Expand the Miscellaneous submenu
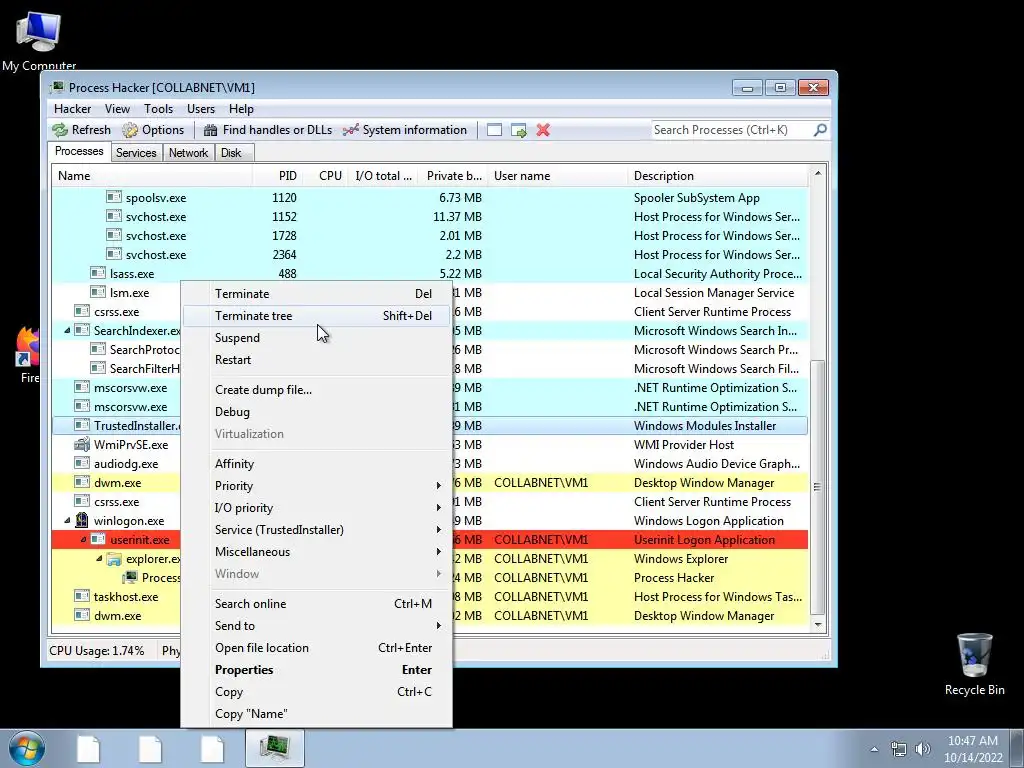 click(x=316, y=552)
